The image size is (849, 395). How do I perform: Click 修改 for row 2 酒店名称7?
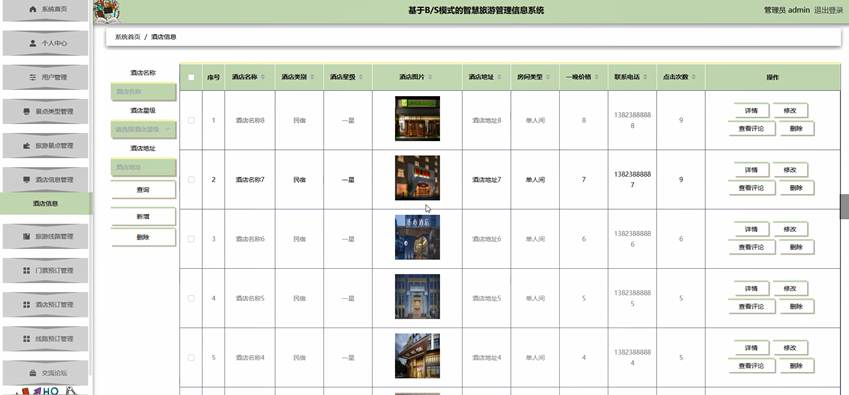click(790, 170)
